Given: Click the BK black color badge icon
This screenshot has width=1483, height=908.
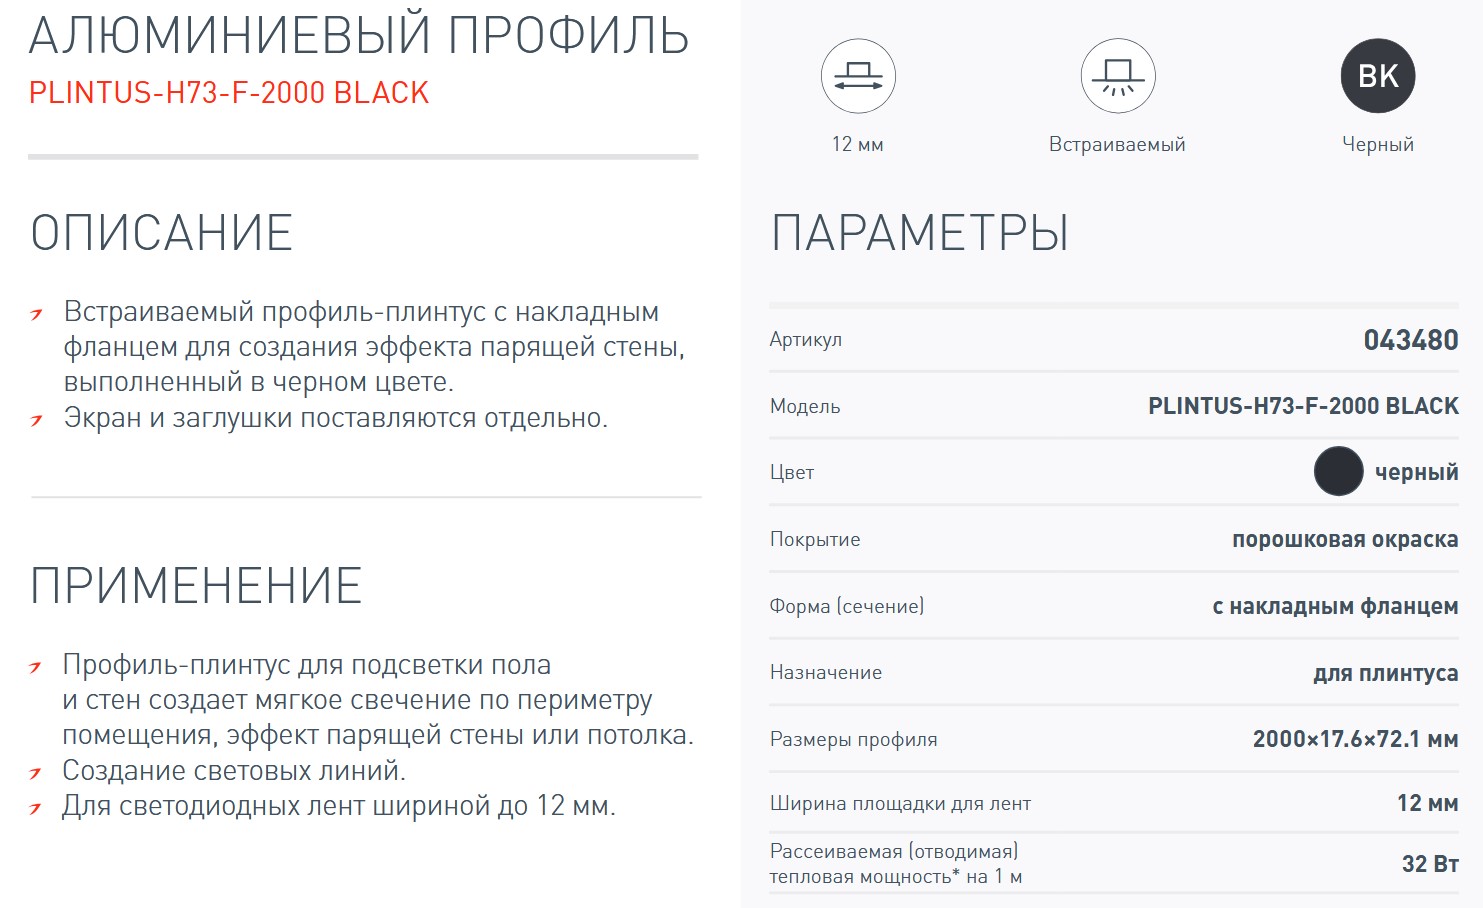Looking at the screenshot, I should 1378,76.
